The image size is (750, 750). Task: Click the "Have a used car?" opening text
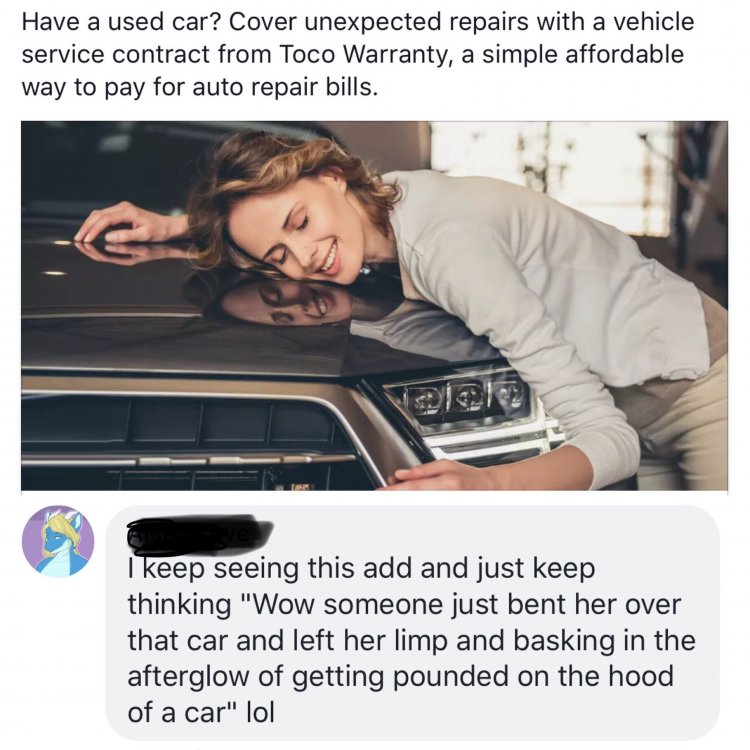[x=121, y=22]
